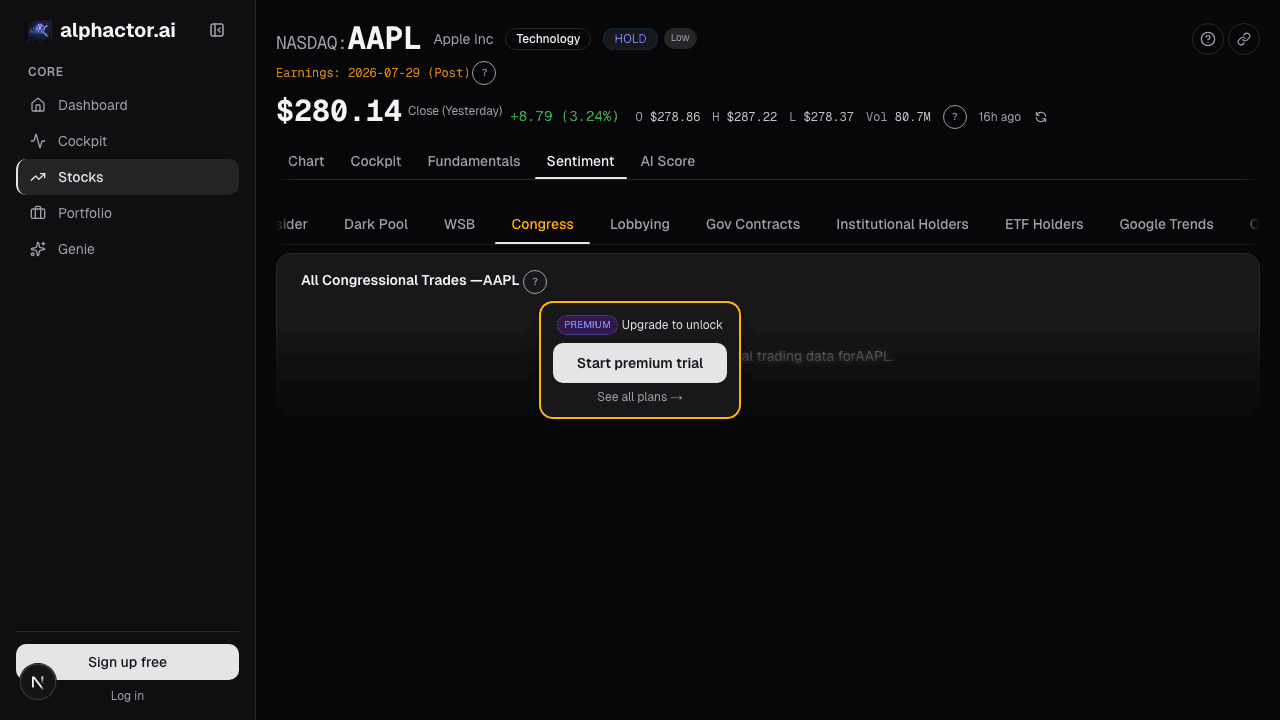Viewport: 1280px width, 720px height.
Task: Click the +8.79 (3.24%) change text
Action: pos(564,117)
